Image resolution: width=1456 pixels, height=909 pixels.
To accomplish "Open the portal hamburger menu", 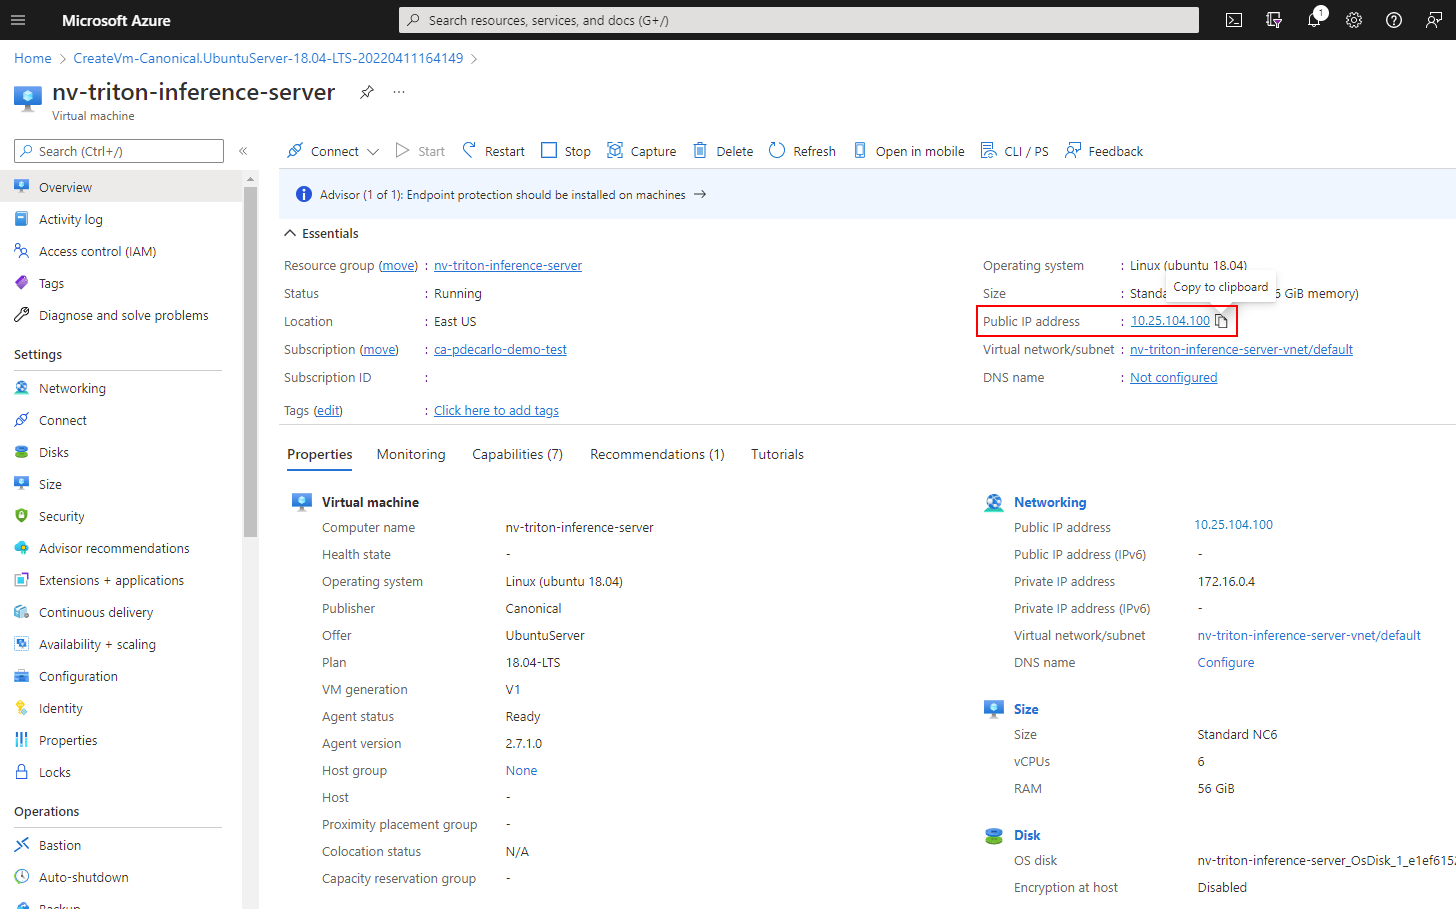I will (18, 20).
